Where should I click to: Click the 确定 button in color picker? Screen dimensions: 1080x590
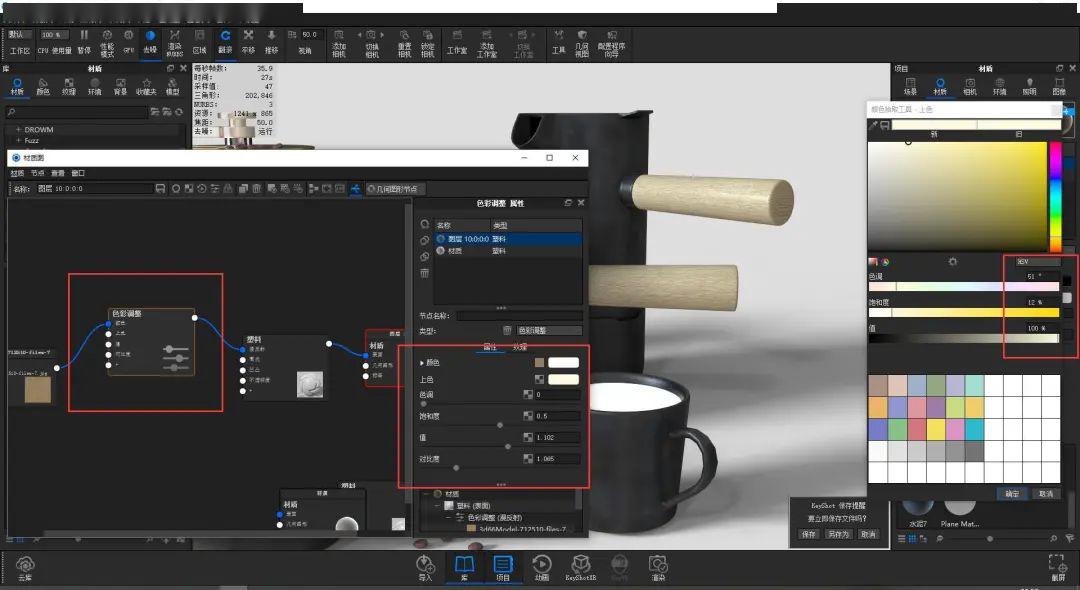click(1012, 494)
